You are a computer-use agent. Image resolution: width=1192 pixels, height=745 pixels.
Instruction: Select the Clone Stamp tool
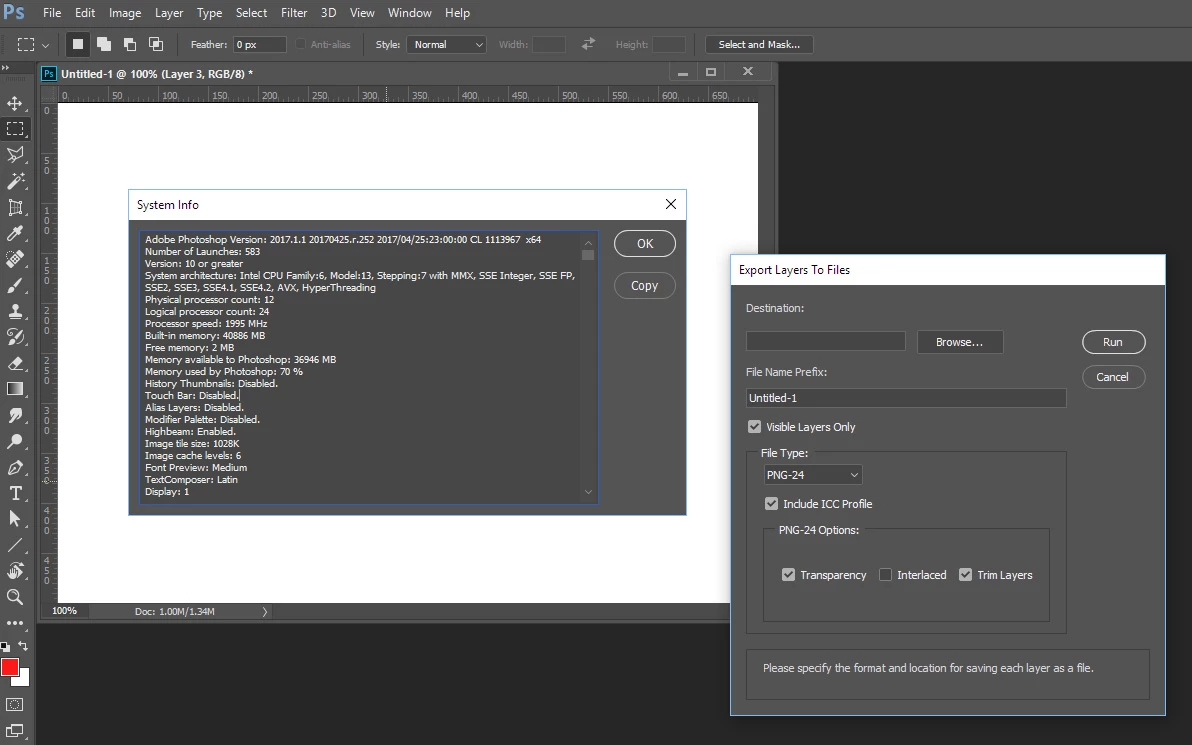click(x=14, y=311)
